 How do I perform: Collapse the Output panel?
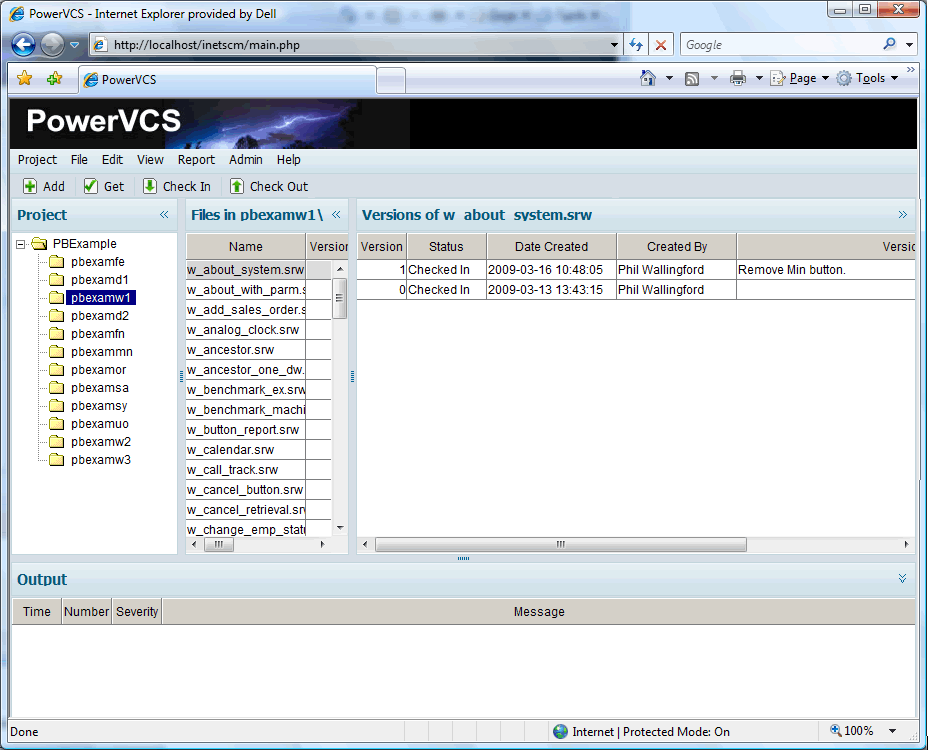(902, 578)
